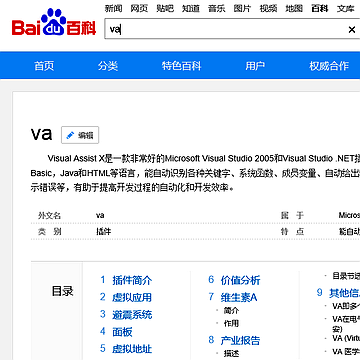Open subsection 描述 under 产业报告

(231, 354)
